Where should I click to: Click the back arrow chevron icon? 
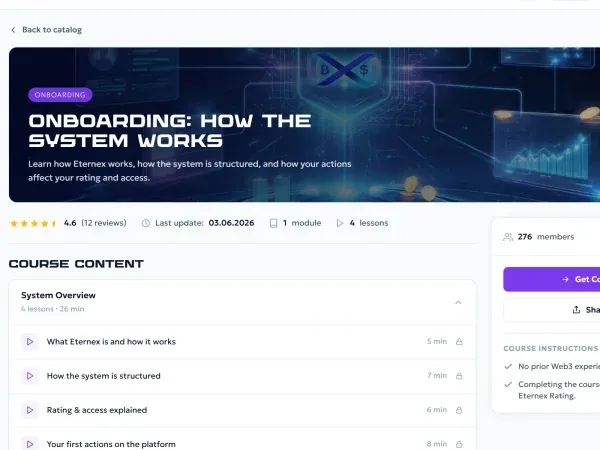pyautogui.click(x=13, y=30)
